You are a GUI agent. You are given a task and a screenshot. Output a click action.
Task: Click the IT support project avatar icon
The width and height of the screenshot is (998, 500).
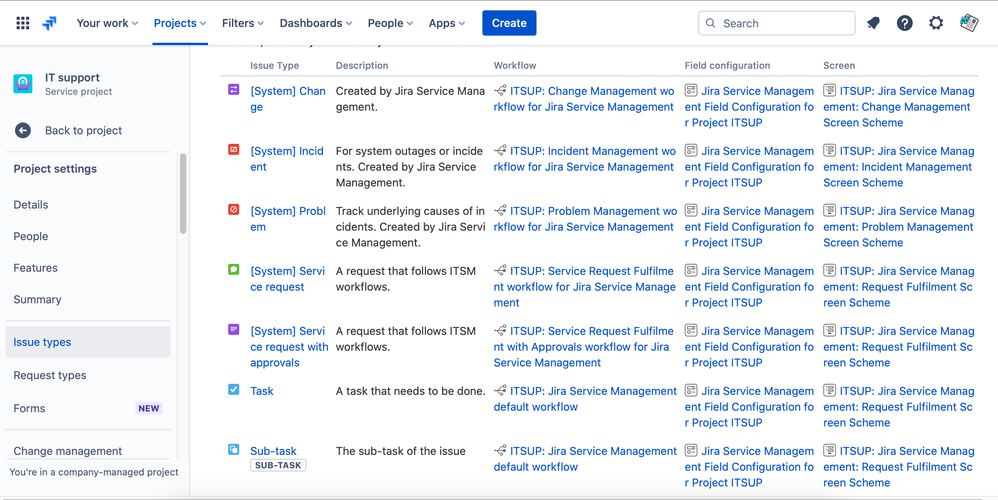tap(23, 84)
